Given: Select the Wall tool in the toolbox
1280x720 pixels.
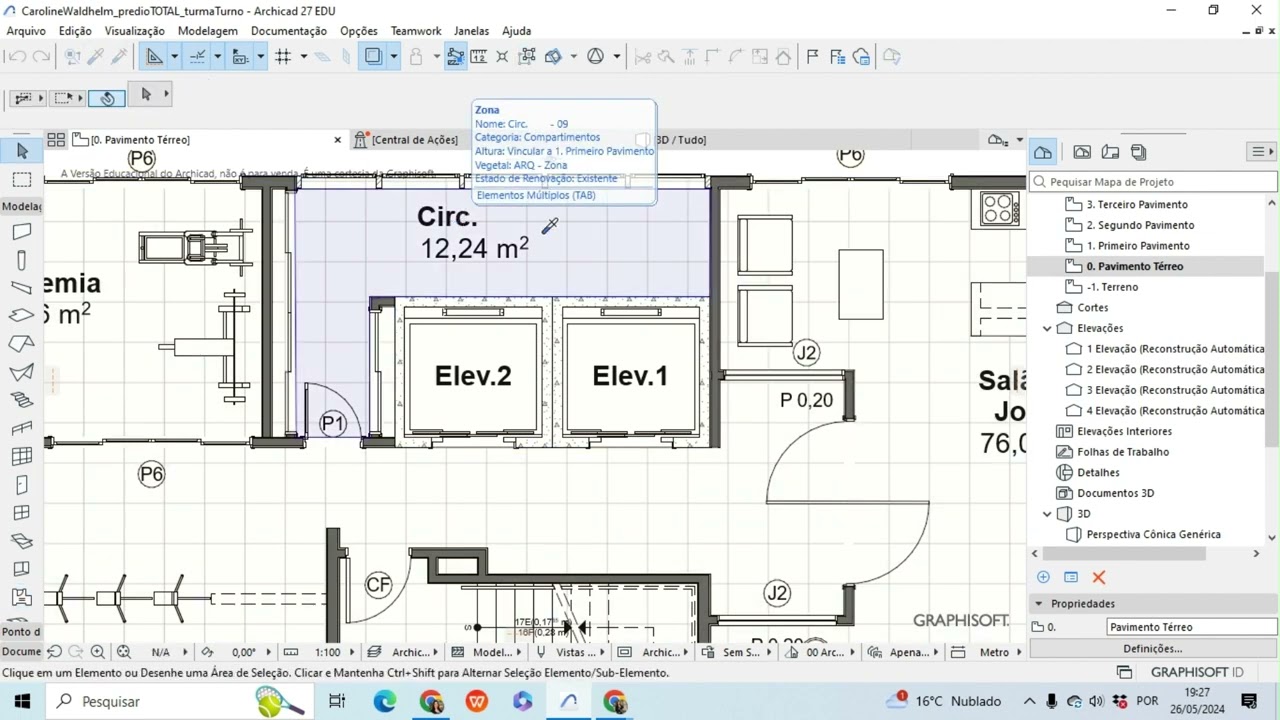Looking at the screenshot, I should click(21, 232).
